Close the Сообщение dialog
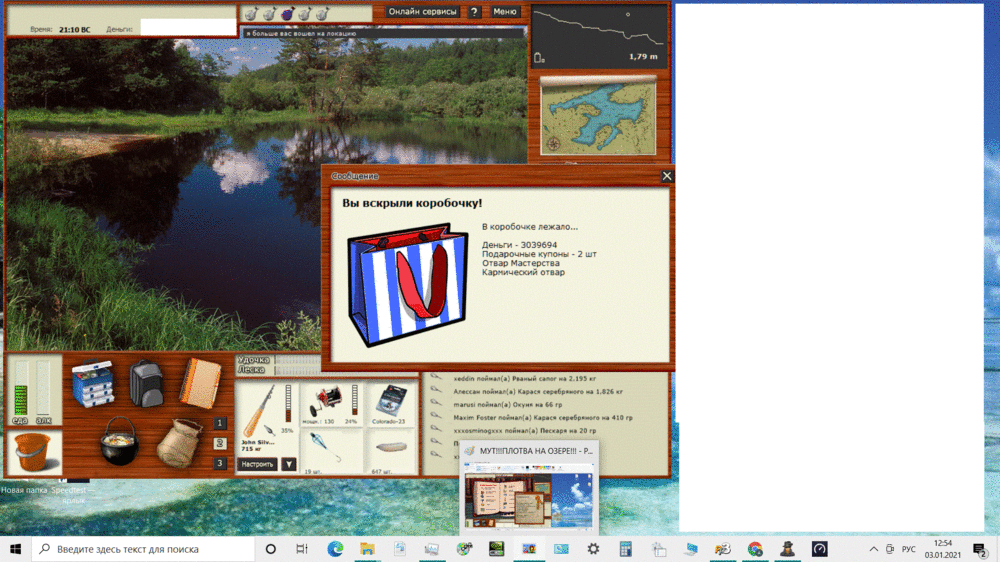 point(667,176)
